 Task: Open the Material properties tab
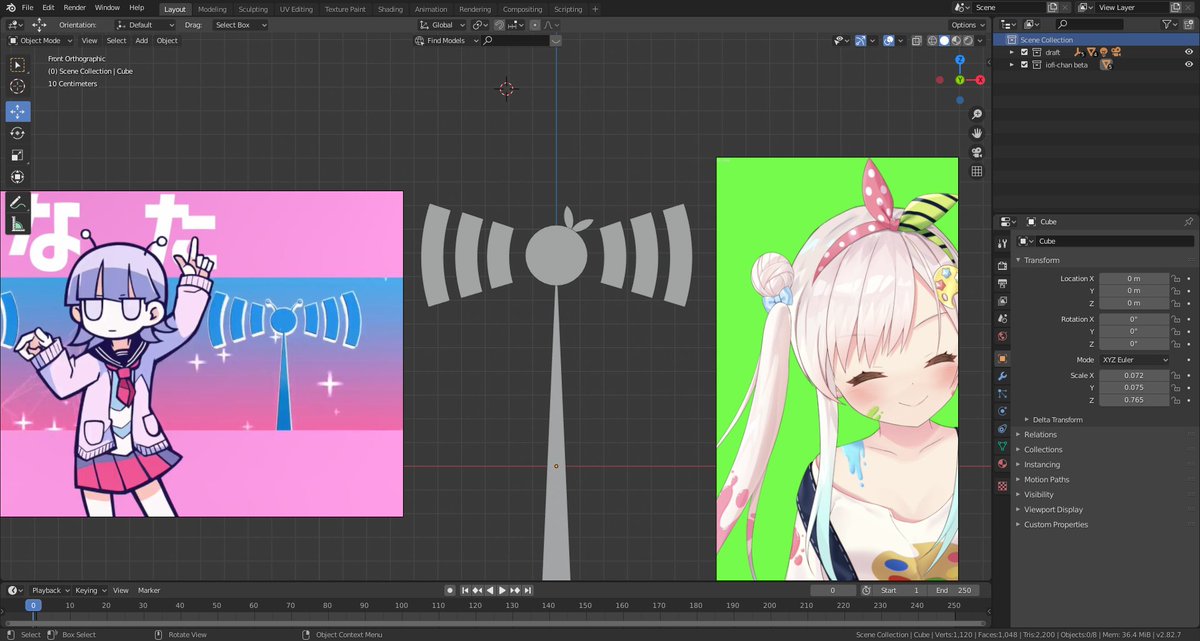[1002, 464]
